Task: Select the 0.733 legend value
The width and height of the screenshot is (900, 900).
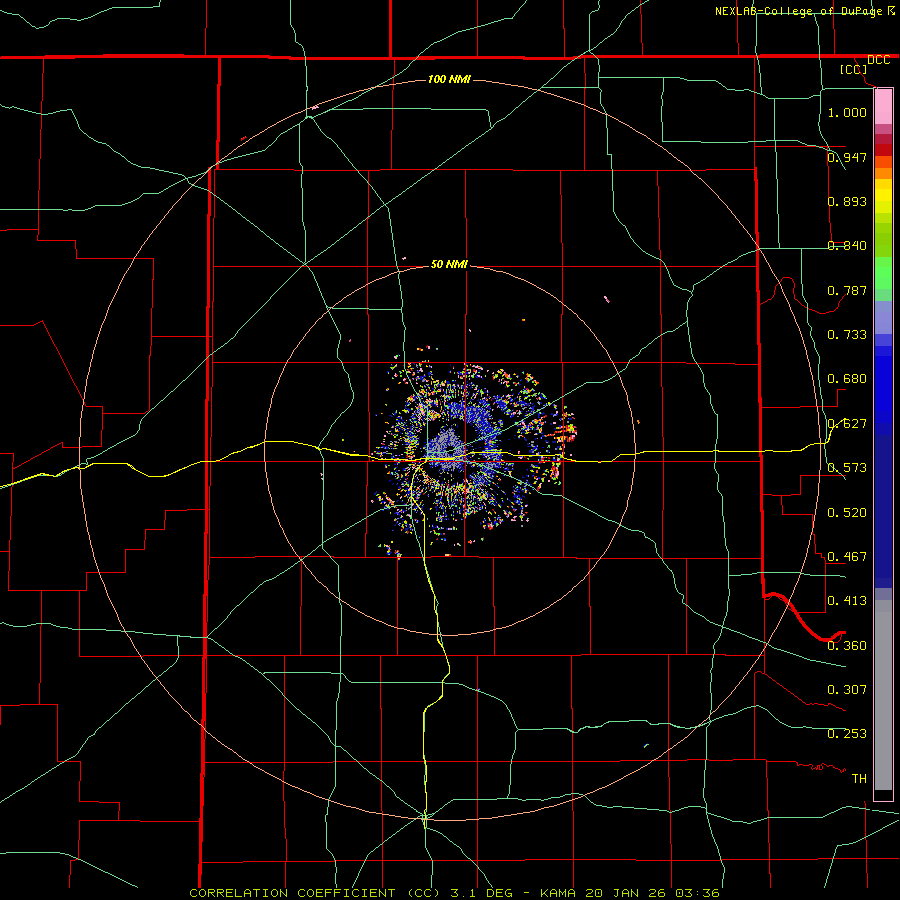Action: pos(847,335)
